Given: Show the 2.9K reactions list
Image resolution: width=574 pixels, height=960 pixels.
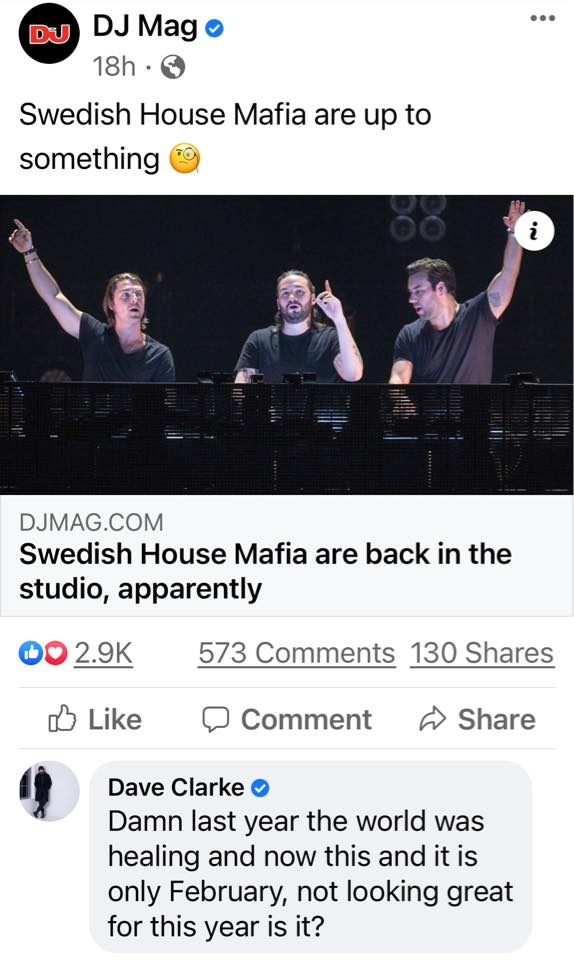Looking at the screenshot, I should (103, 653).
